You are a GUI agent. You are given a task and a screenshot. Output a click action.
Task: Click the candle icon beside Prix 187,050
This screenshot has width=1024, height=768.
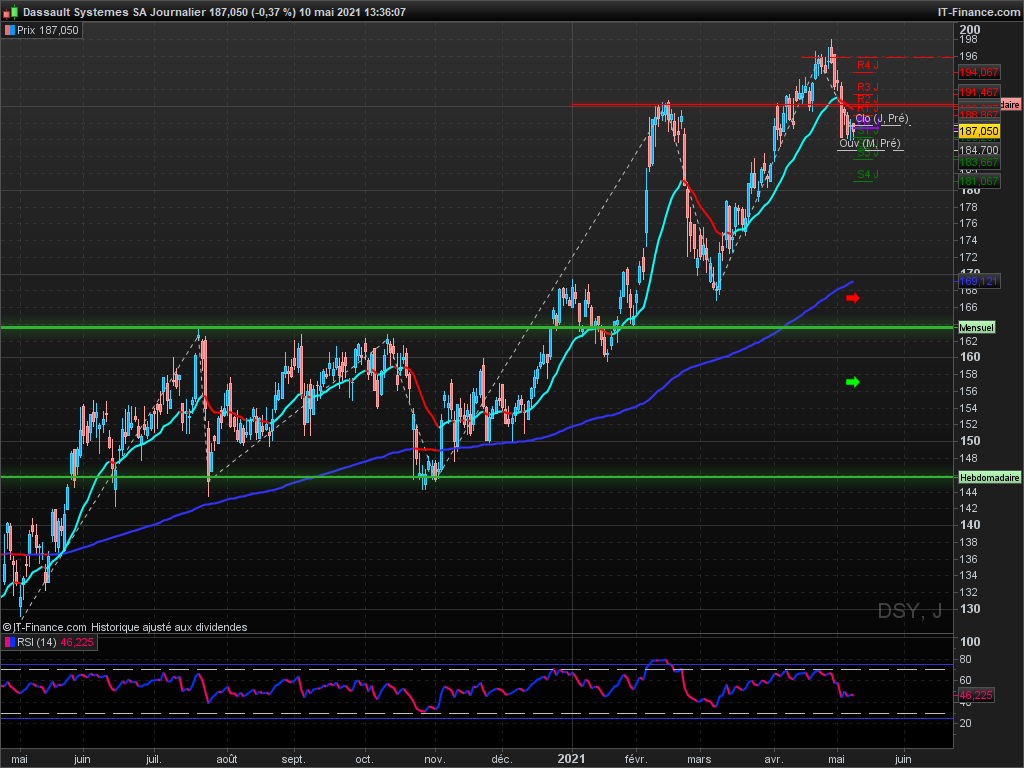[x=9, y=30]
